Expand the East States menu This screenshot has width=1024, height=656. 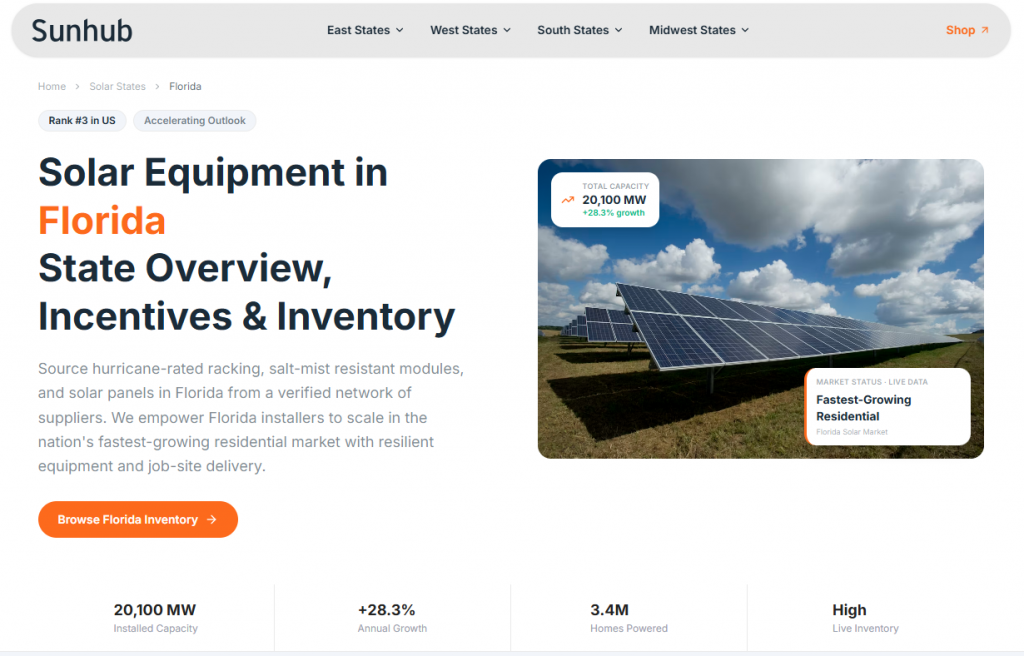(x=365, y=30)
